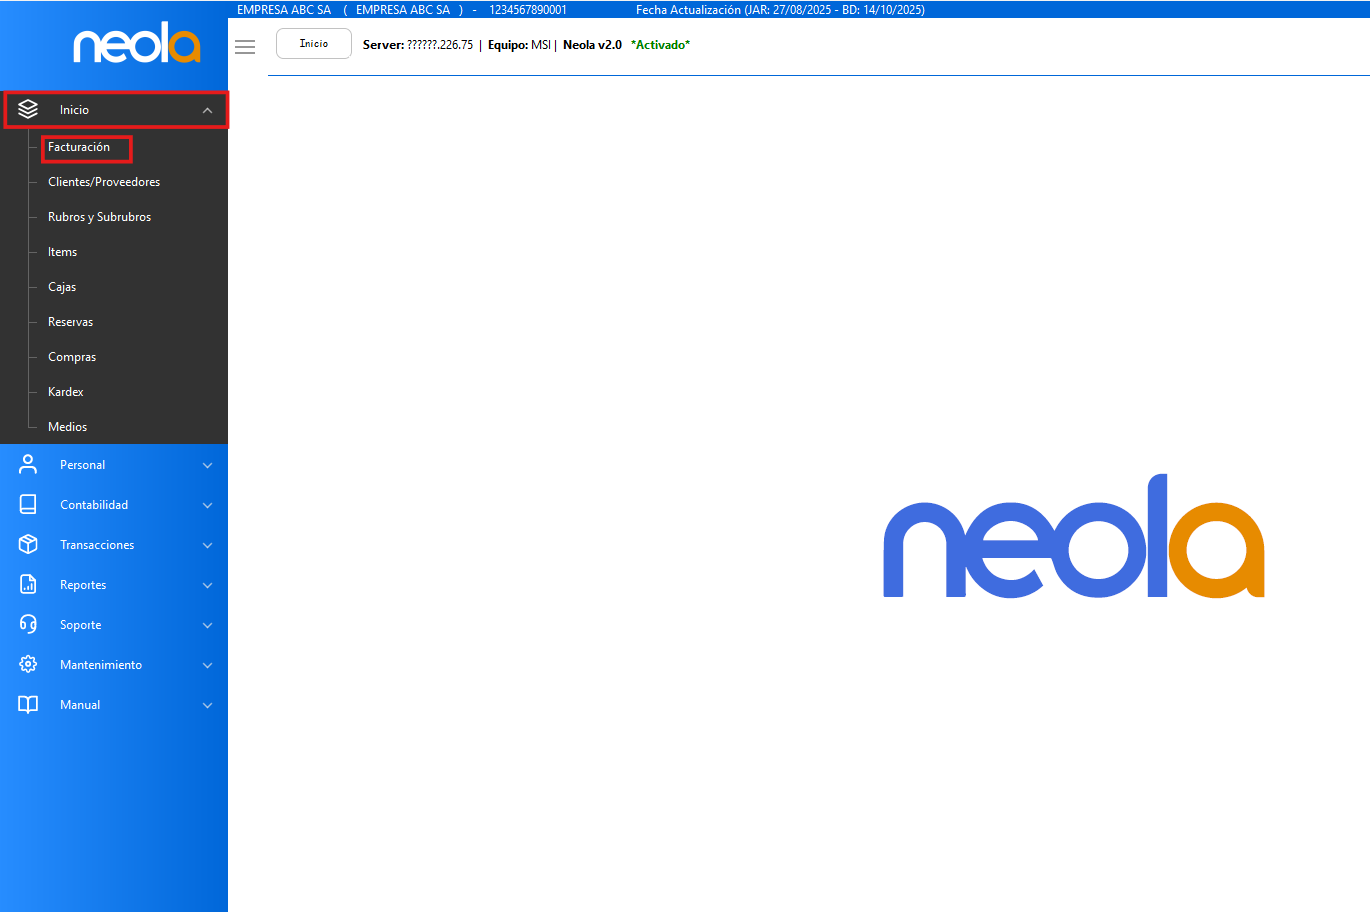Click the Inicio layers icon in sidebar
The height and width of the screenshot is (912, 1370).
[x=28, y=109]
